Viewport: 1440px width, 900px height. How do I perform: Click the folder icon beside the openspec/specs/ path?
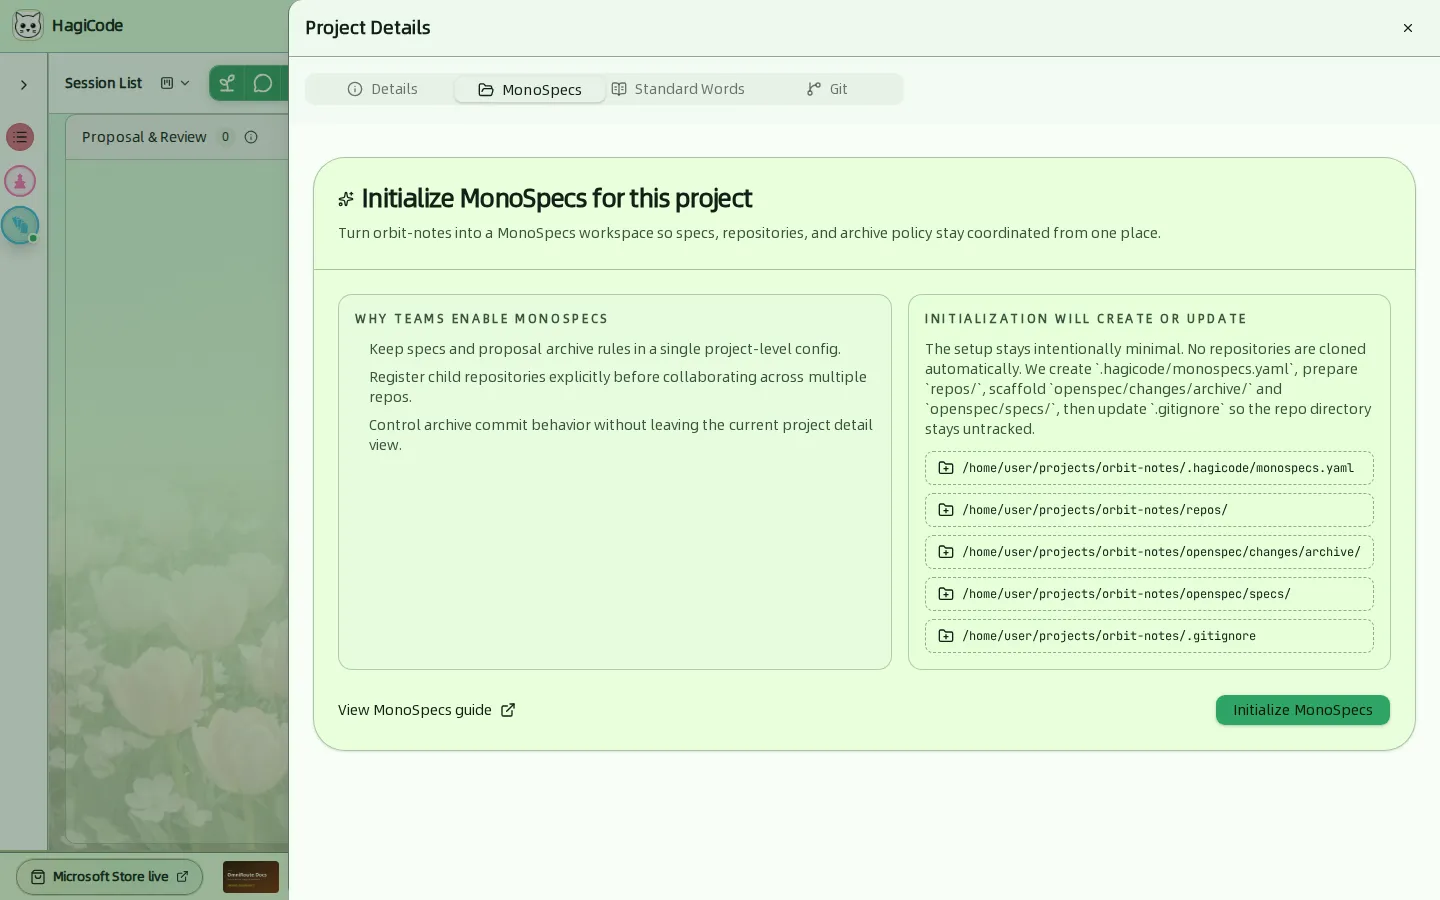[946, 594]
